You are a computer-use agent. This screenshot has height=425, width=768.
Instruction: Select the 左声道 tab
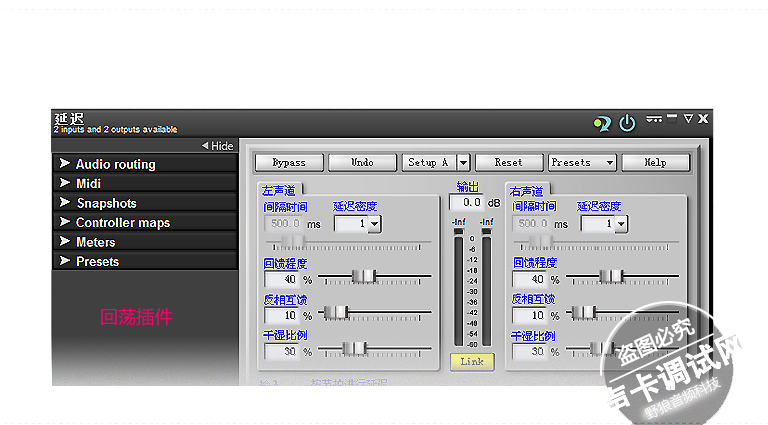pyautogui.click(x=280, y=190)
